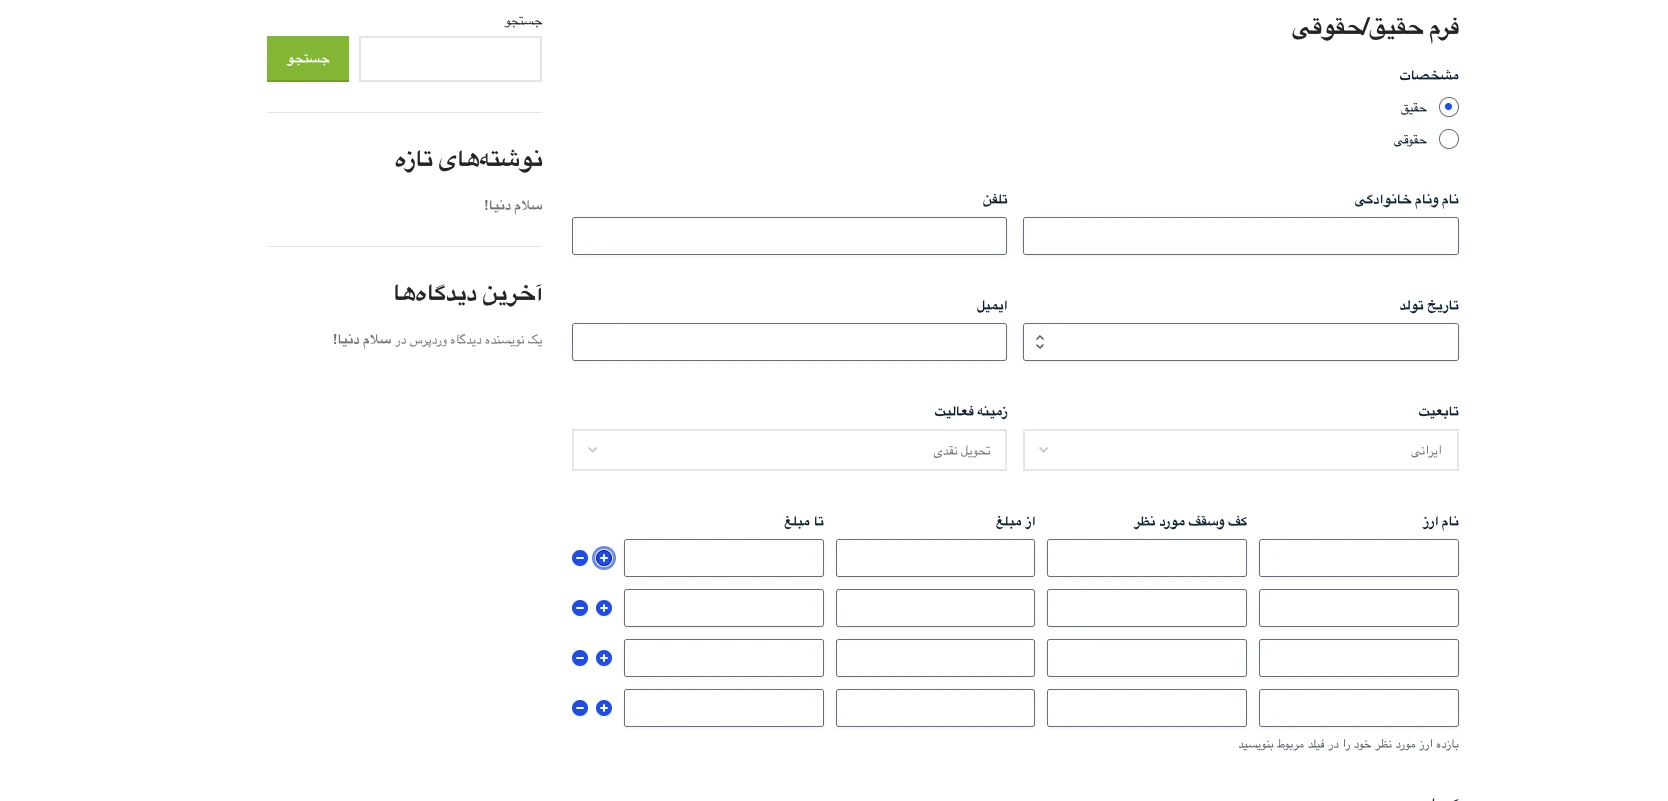Open the تابعیت dropdown showing ایرانی
The image size is (1668, 801).
click(x=1240, y=450)
